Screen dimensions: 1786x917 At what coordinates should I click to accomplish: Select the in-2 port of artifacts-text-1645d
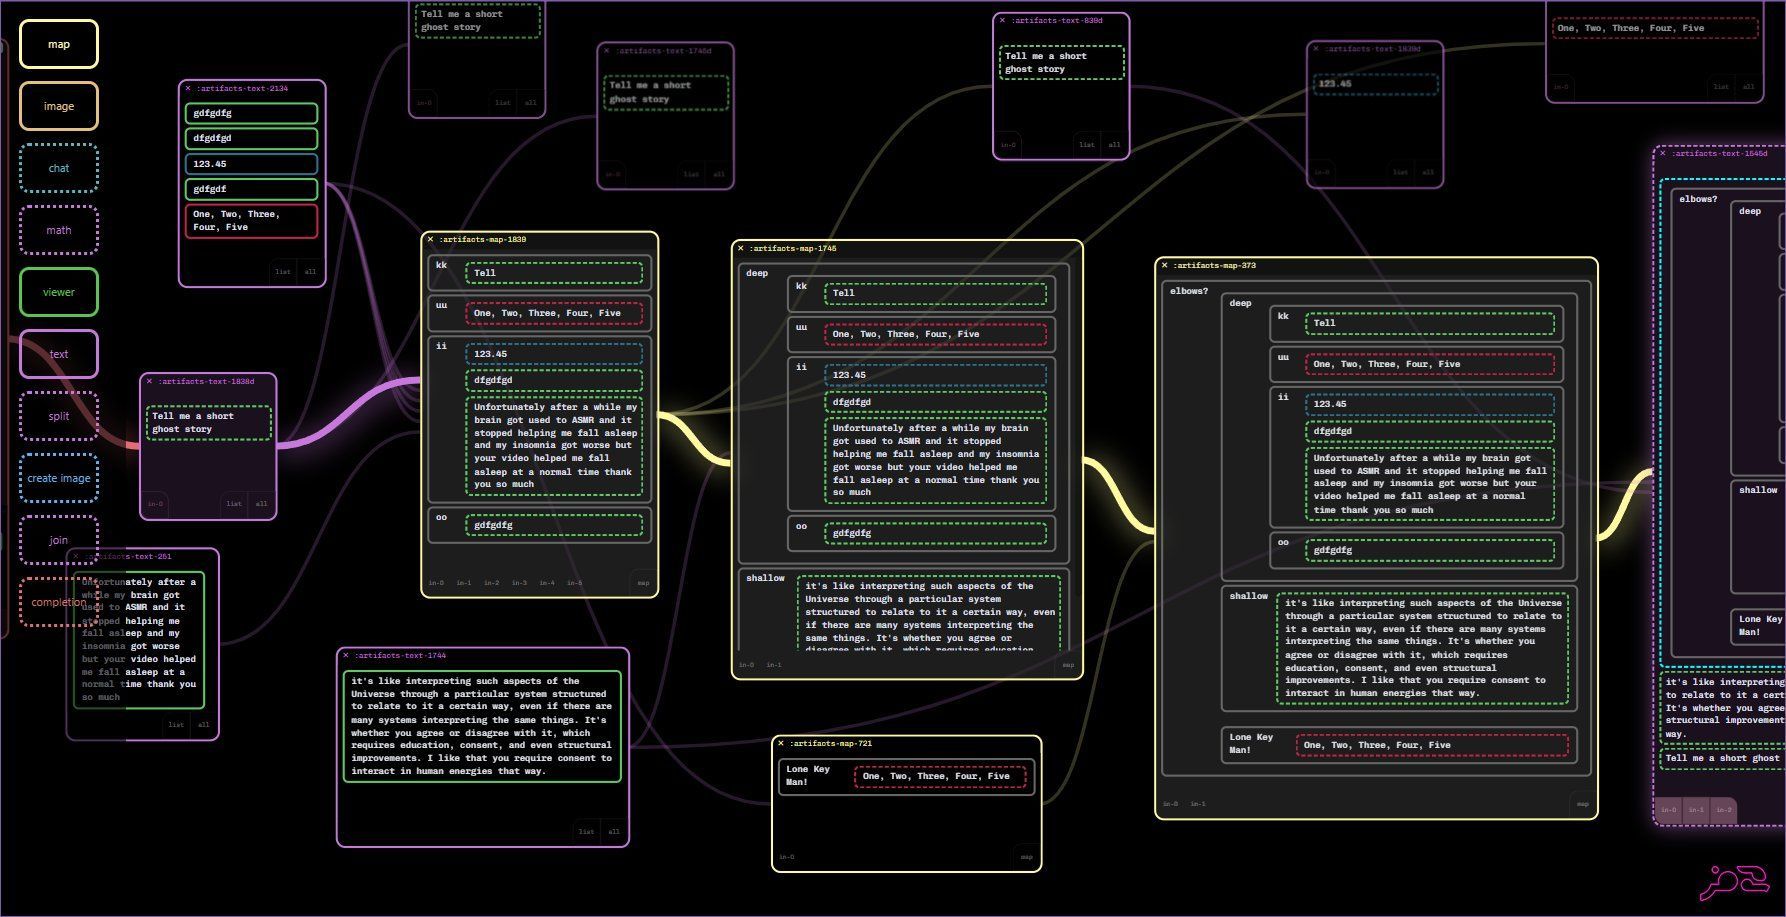(1723, 810)
